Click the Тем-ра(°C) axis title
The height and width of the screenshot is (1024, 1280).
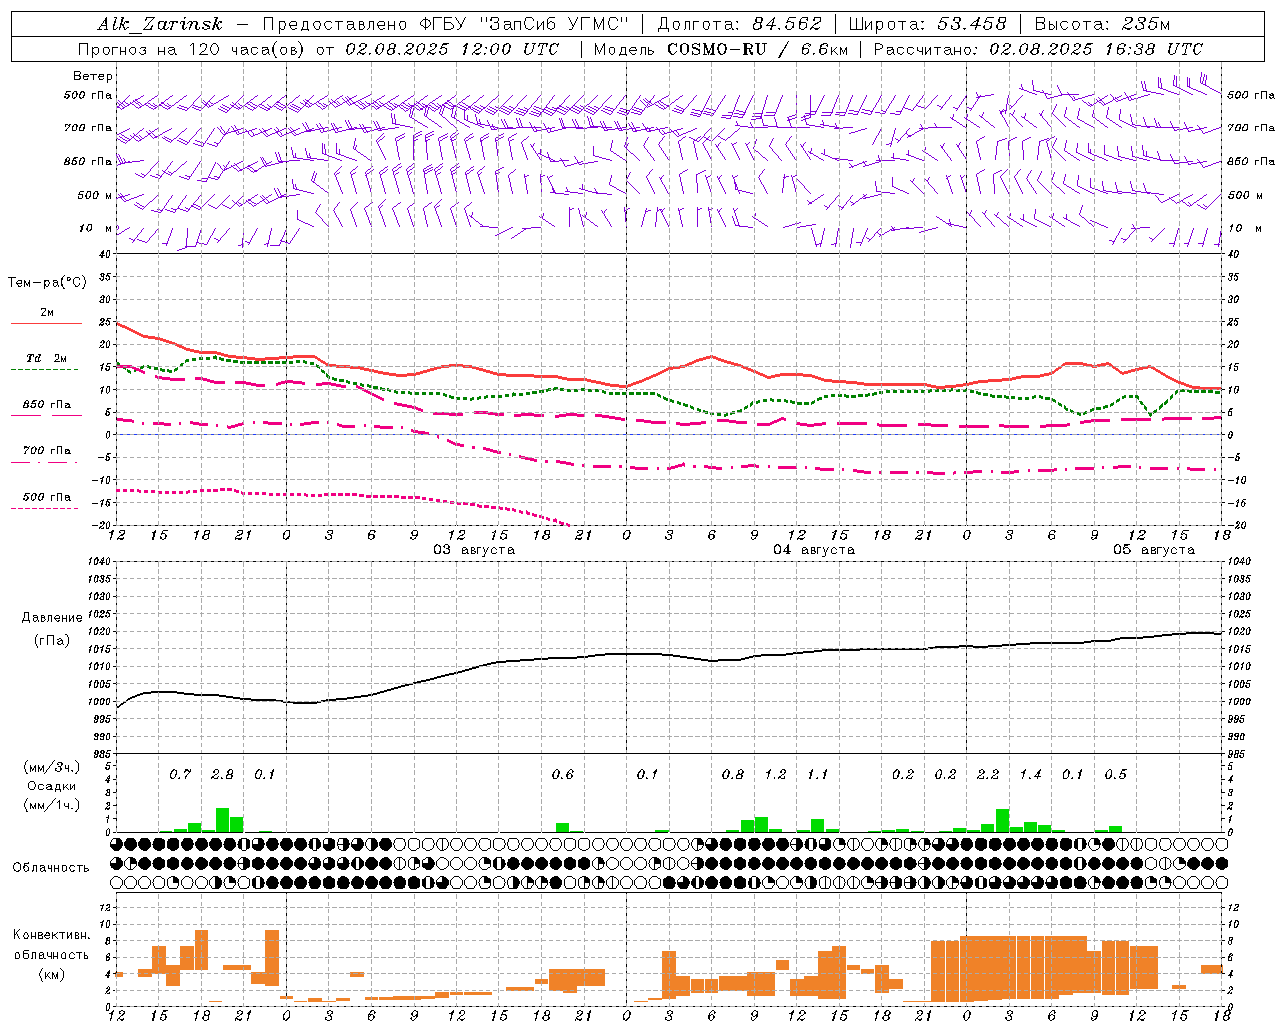tap(47, 283)
